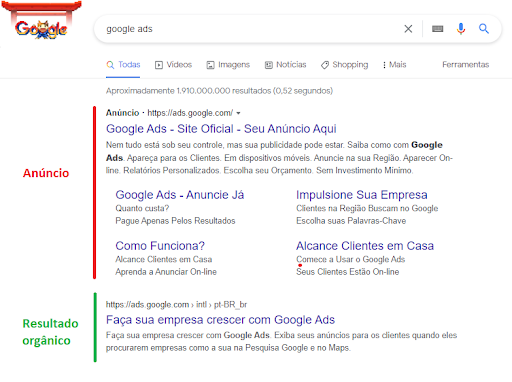Open the Shopping tab
Viewport: 512px width, 382px height.
click(x=344, y=65)
